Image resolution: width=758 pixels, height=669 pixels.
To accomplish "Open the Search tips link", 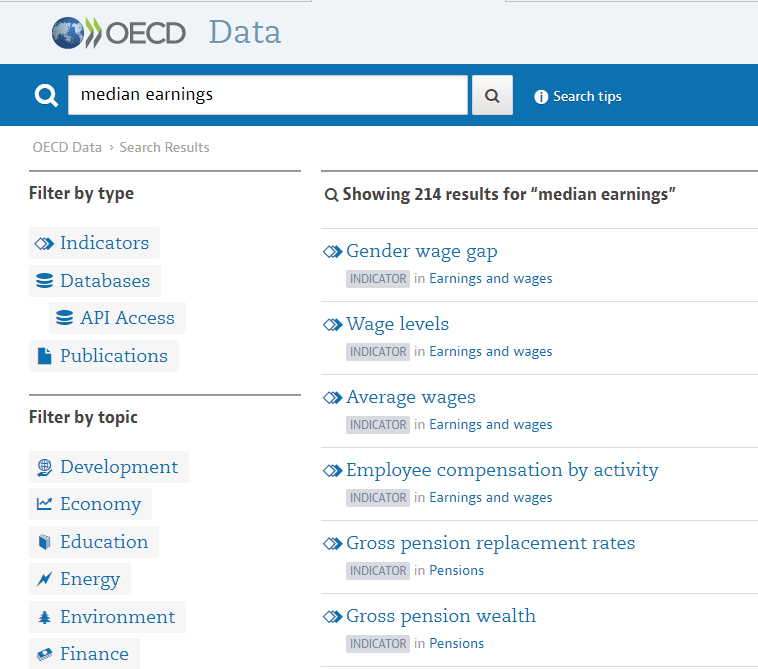I will tap(587, 97).
